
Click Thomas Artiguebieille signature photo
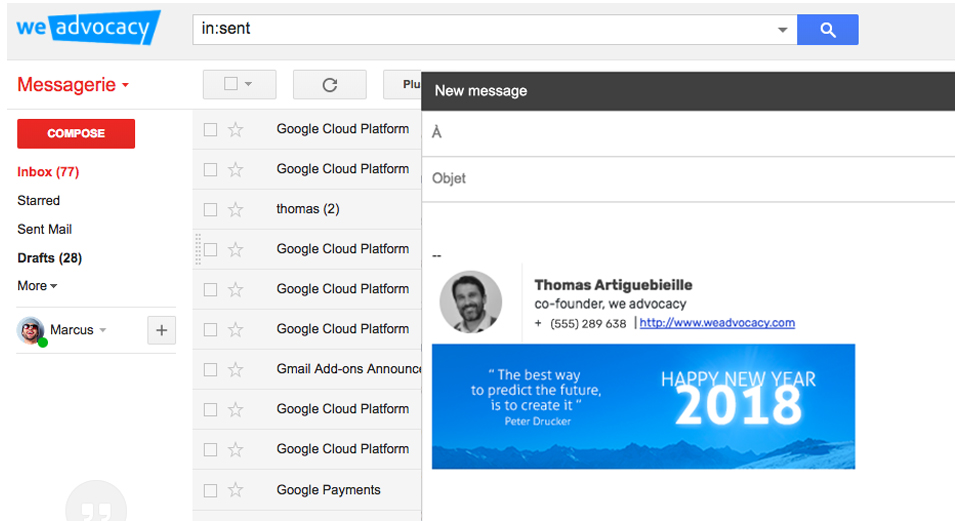pyautogui.click(x=471, y=302)
